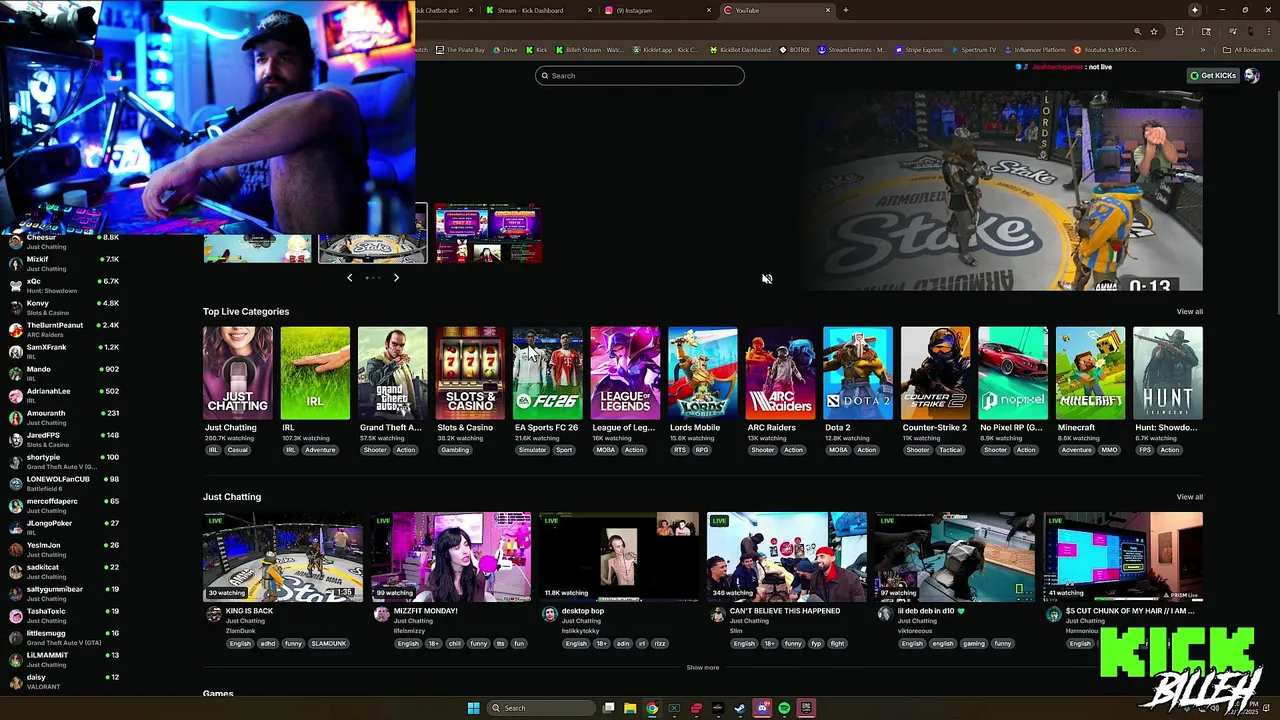
Task: View all Just Chatting streams
Action: click(x=1189, y=497)
